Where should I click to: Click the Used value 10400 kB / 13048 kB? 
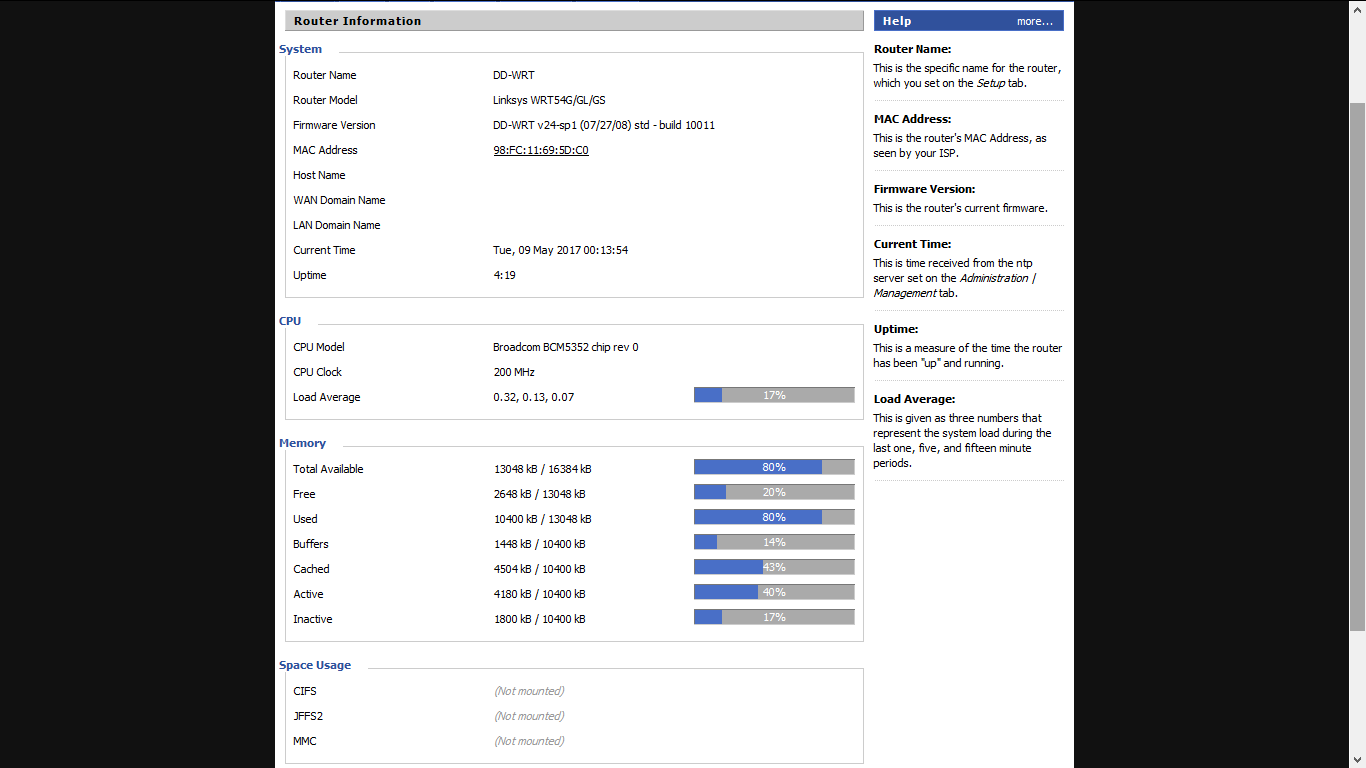tap(543, 519)
